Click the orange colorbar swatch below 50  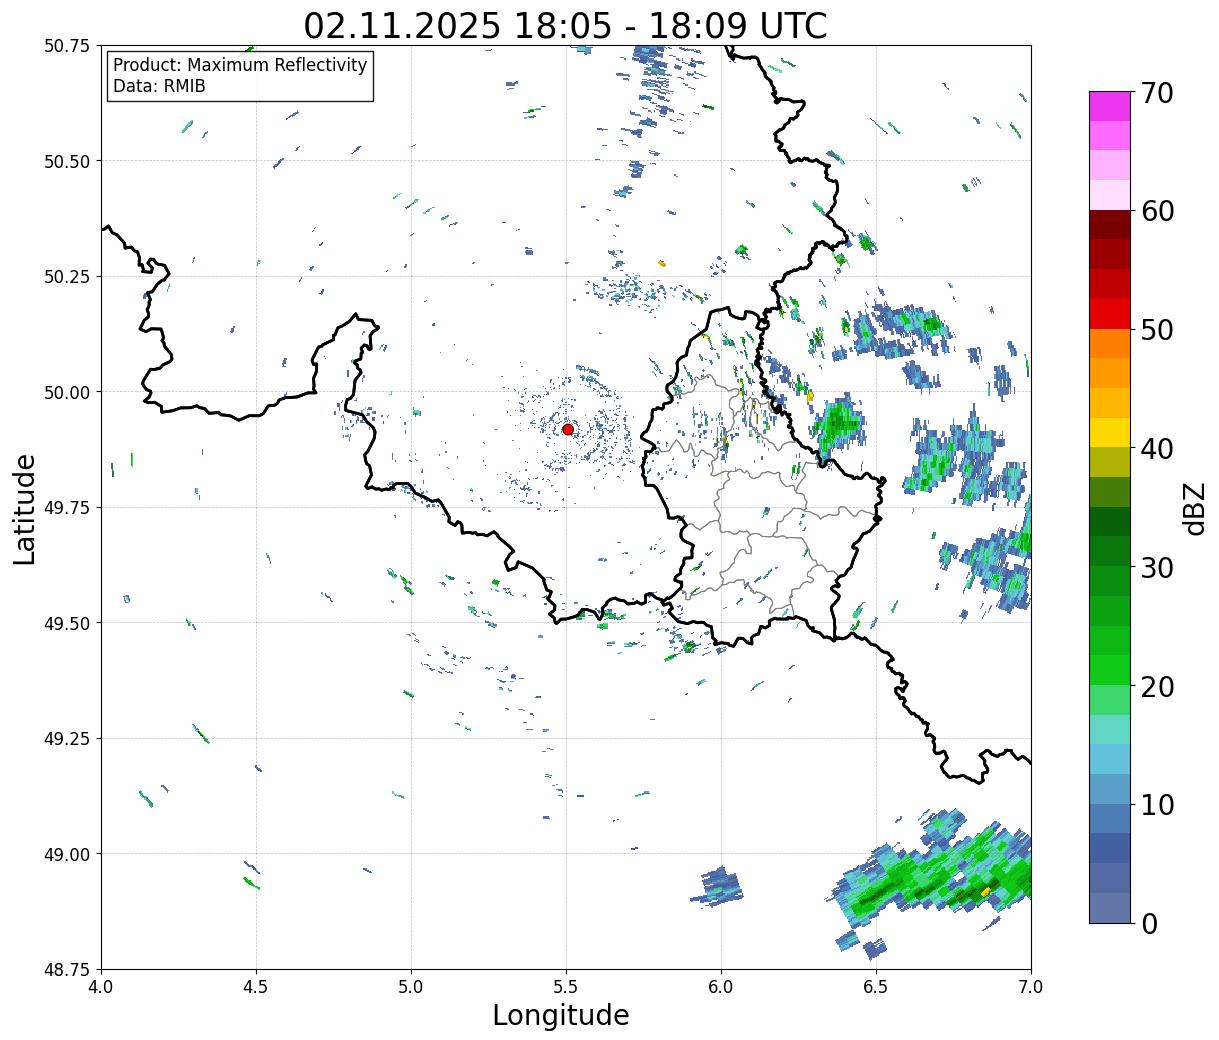pos(1110,343)
